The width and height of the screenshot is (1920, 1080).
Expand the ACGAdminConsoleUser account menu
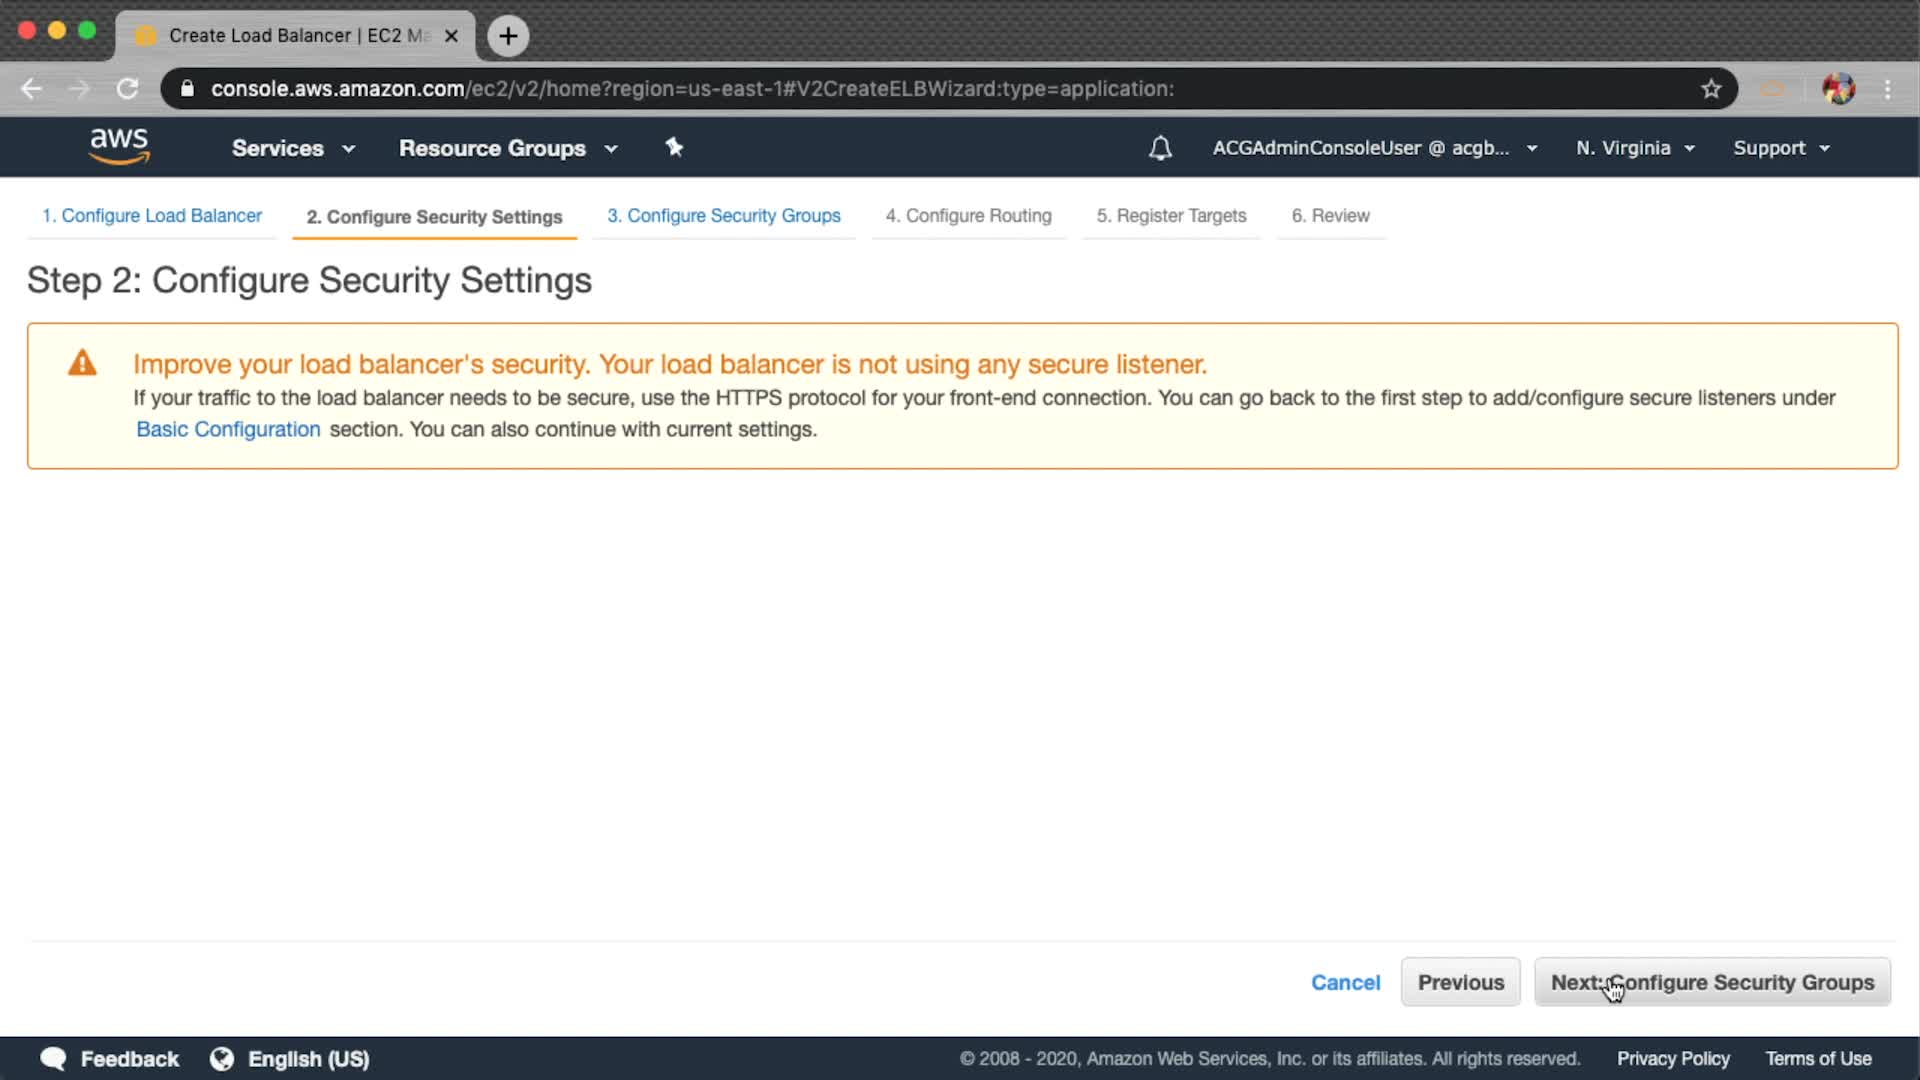pyautogui.click(x=1374, y=148)
